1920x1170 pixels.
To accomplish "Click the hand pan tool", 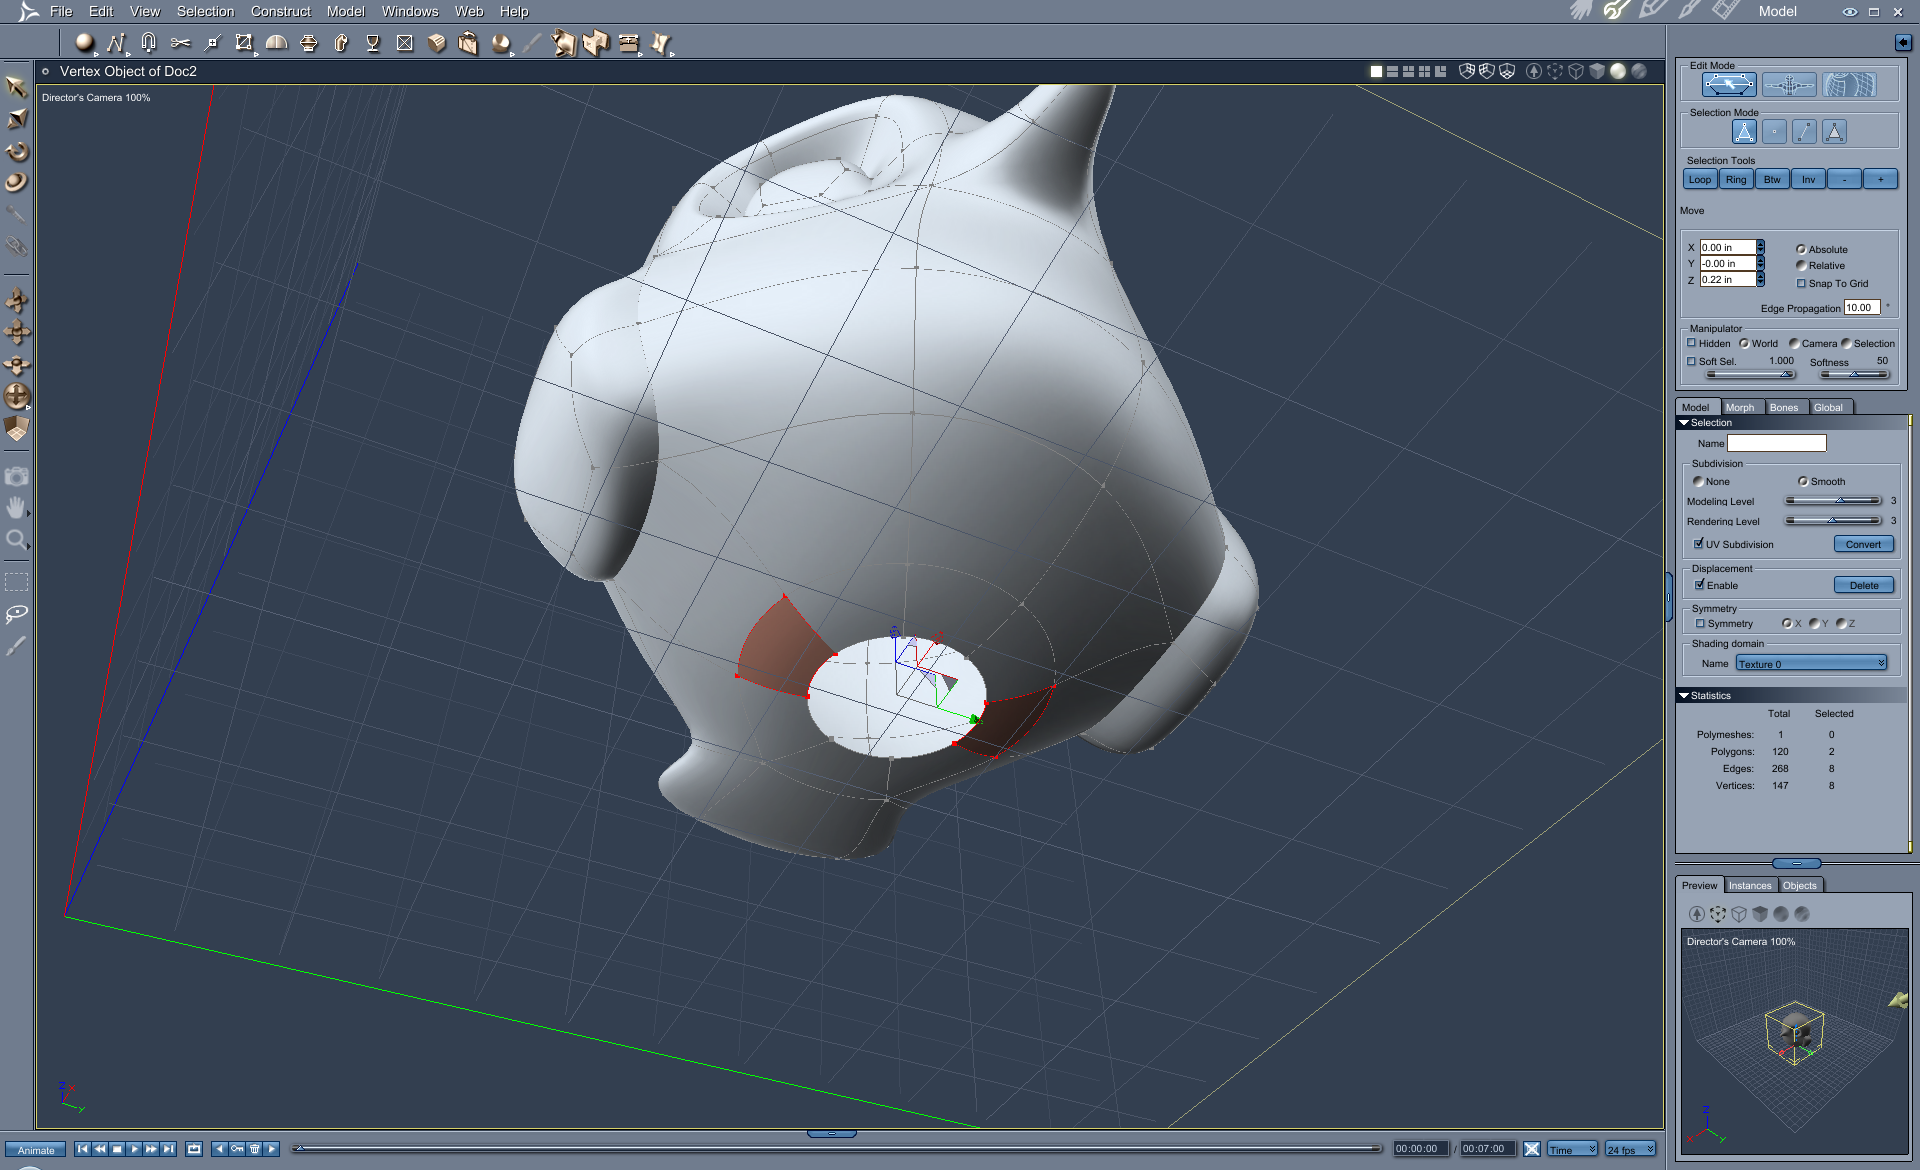I will click(16, 508).
